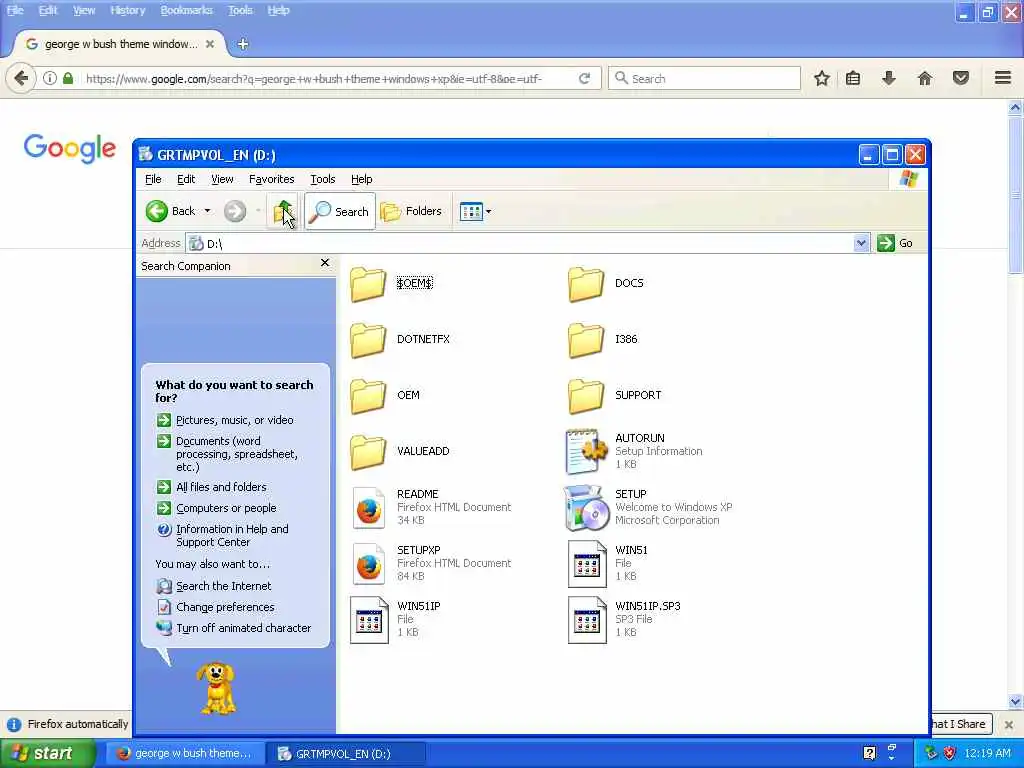Viewport: 1024px width, 768px height.
Task: Reload the page in Firefox
Action: [x=584, y=78]
